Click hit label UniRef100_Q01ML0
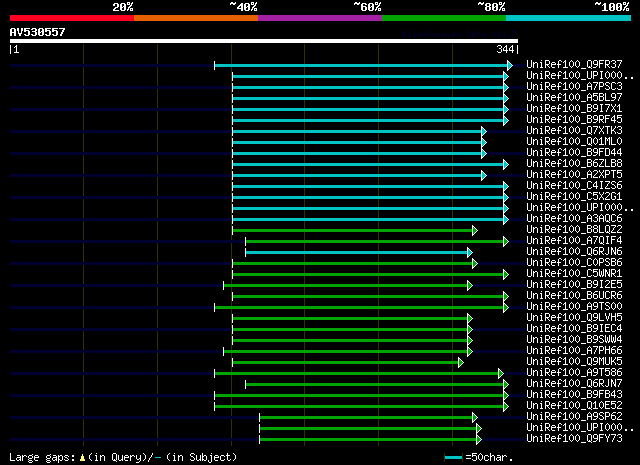640x465 pixels. coord(574,141)
